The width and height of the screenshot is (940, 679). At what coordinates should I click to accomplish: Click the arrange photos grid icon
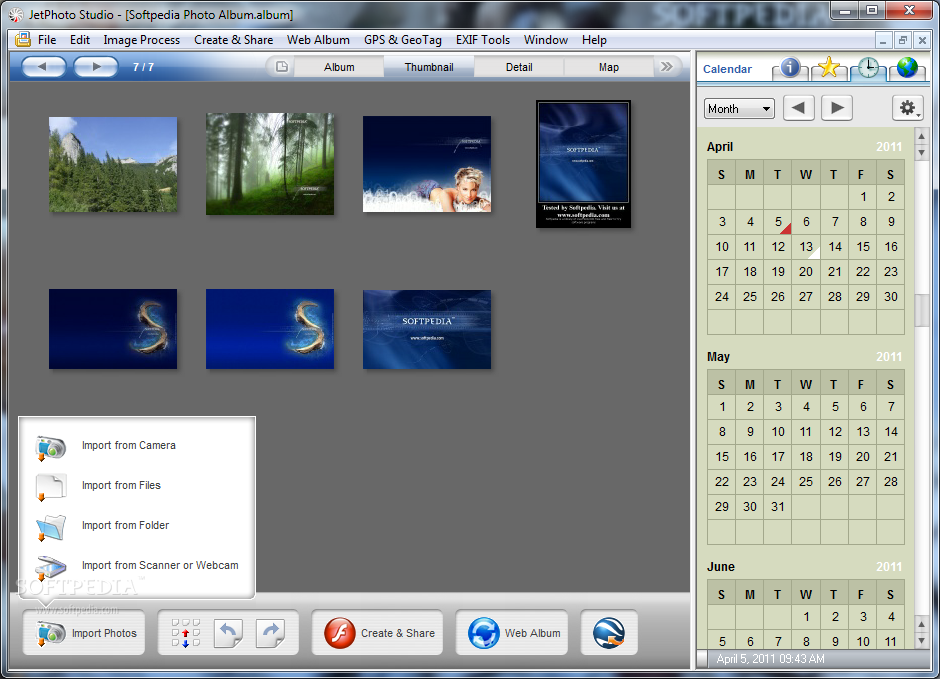click(186, 633)
